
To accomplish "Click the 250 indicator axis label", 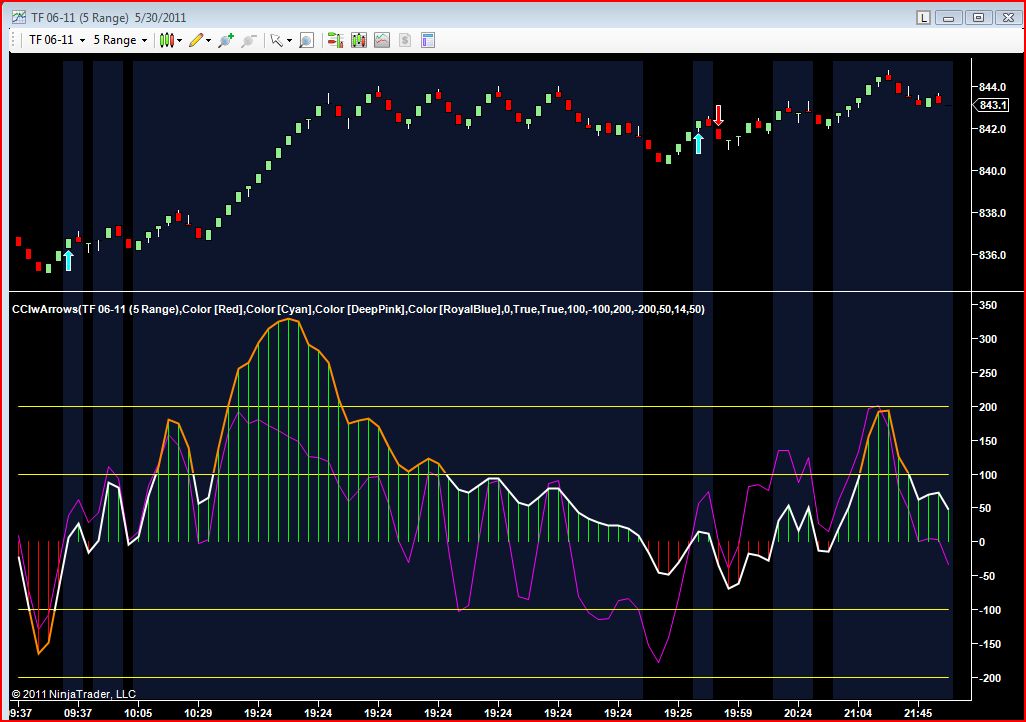I will pyautogui.click(x=988, y=373).
